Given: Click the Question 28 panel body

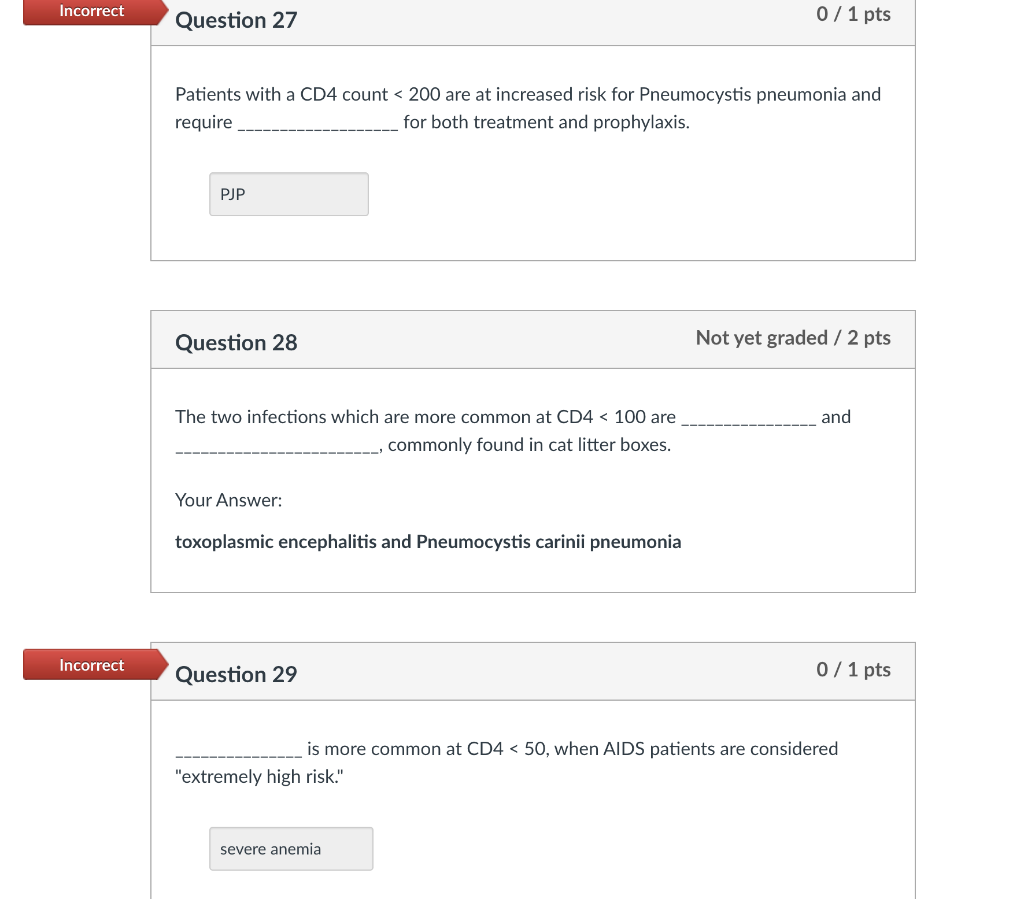Looking at the screenshot, I should (x=532, y=480).
